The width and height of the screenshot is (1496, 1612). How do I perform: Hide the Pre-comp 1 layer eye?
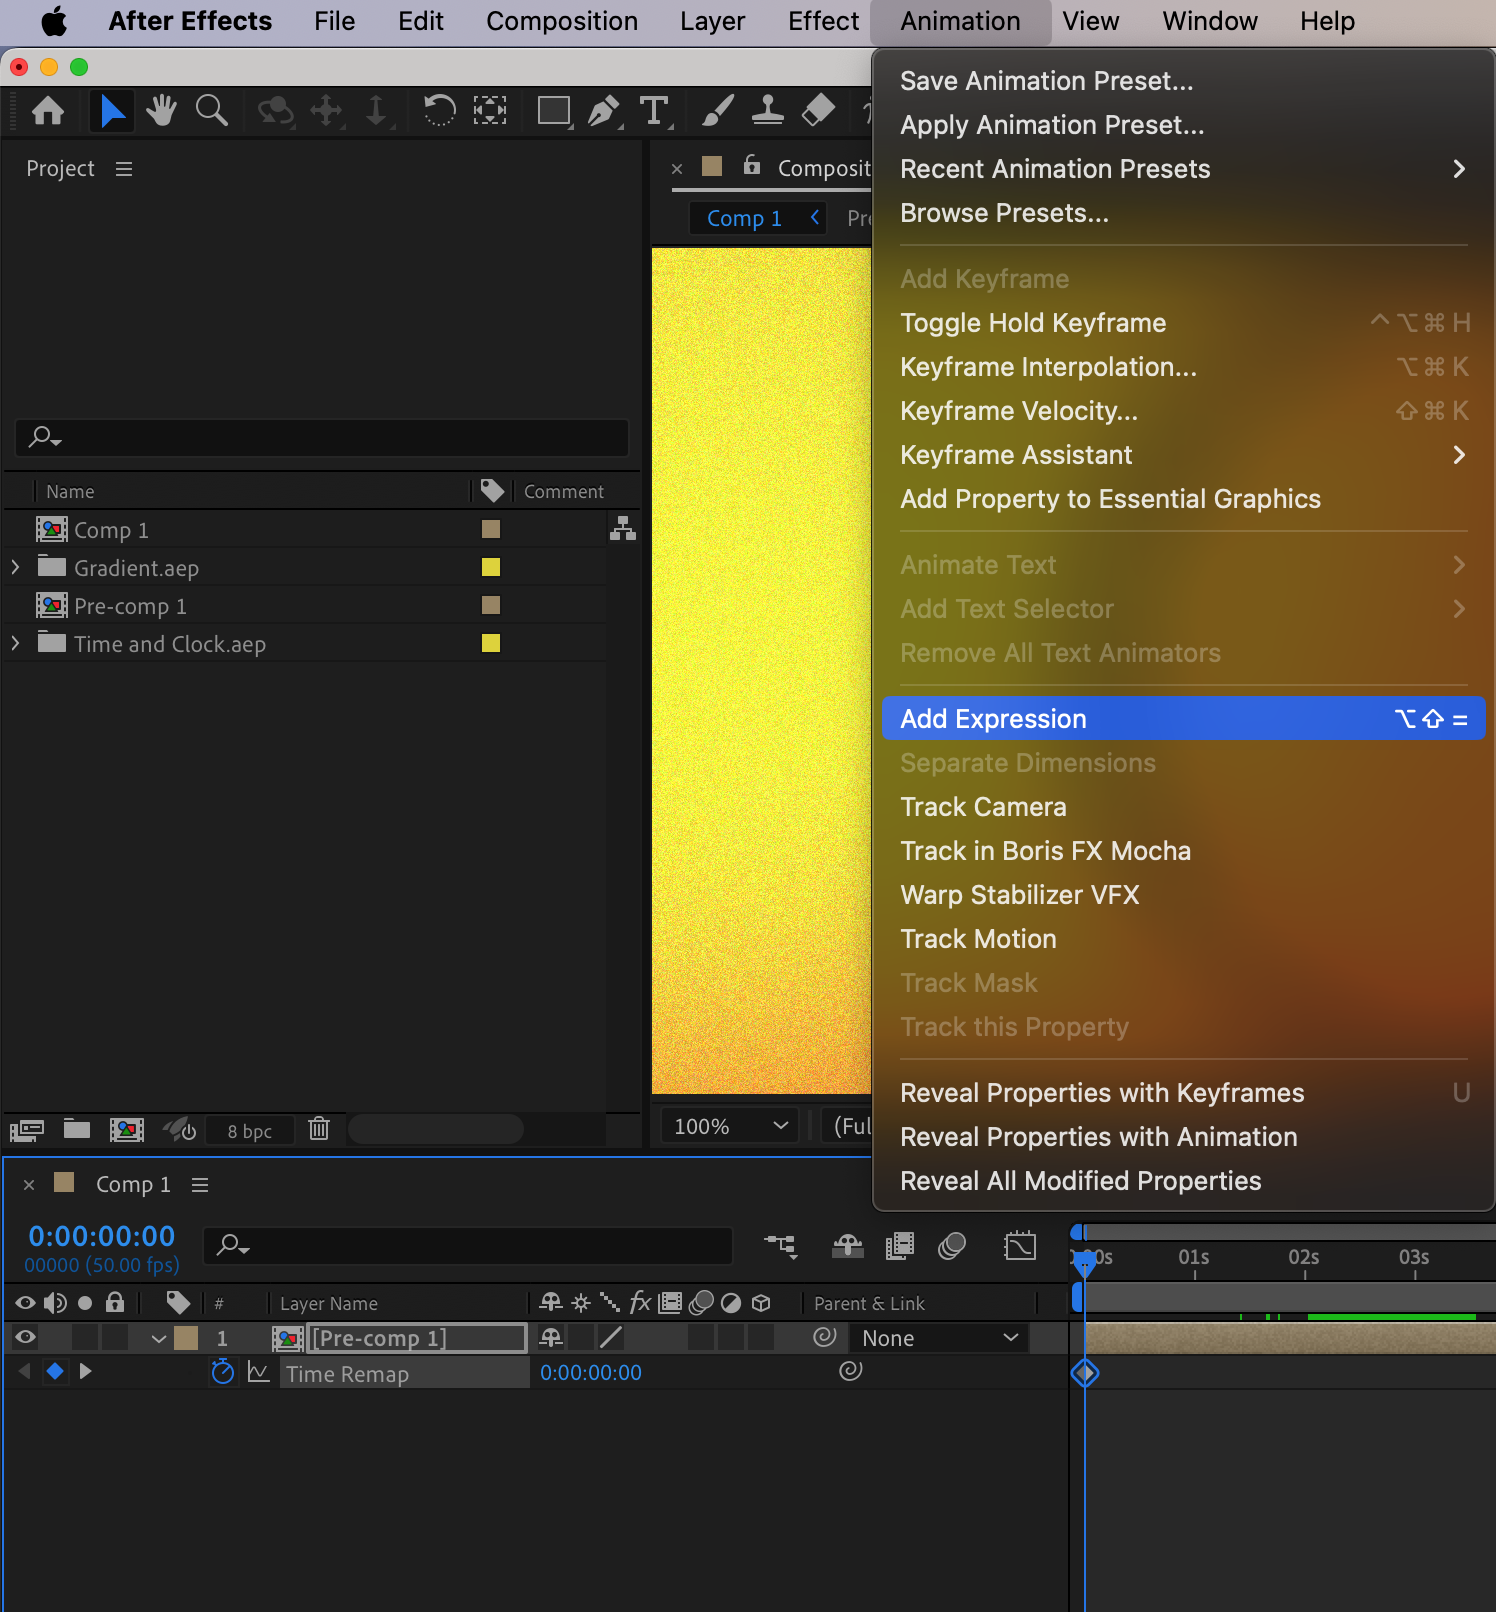tap(26, 1337)
